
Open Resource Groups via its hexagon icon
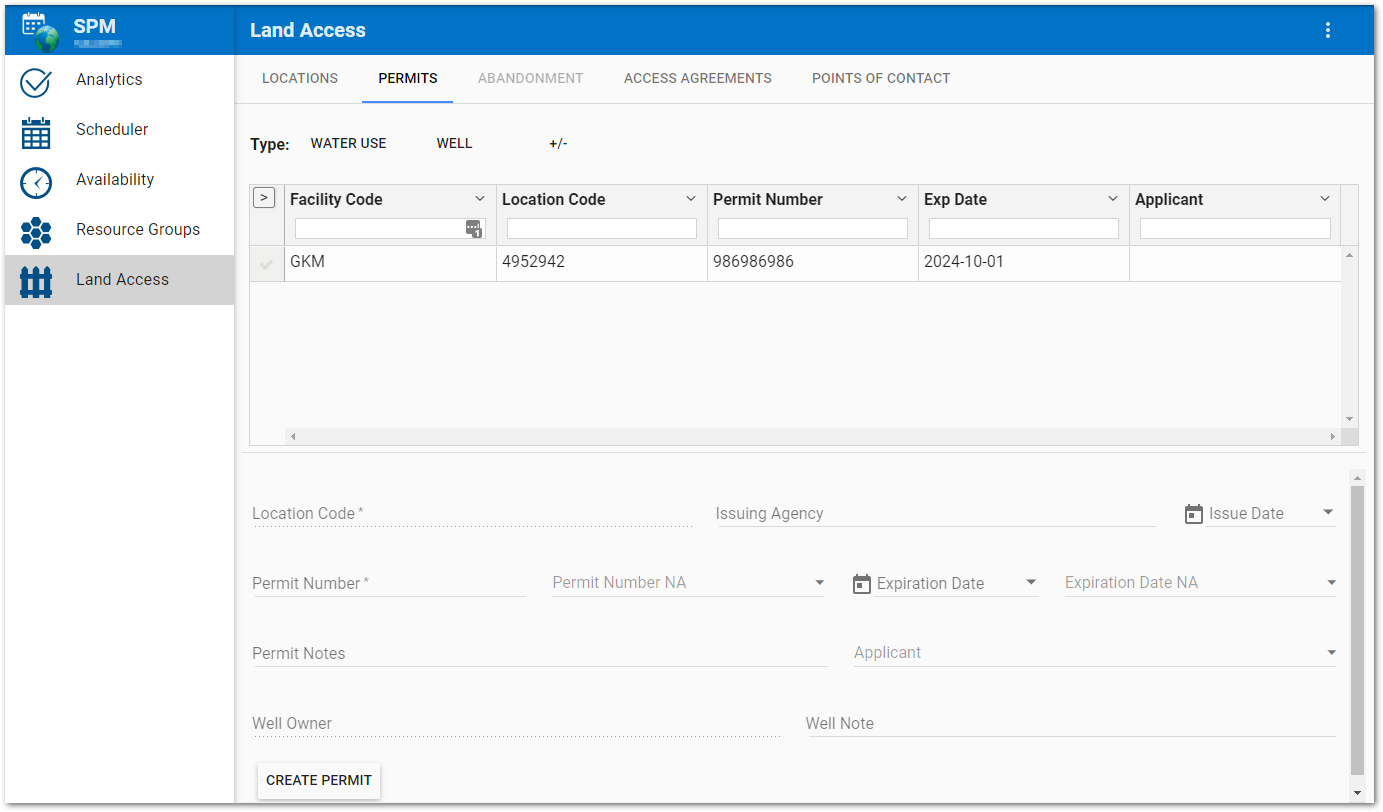coord(36,231)
